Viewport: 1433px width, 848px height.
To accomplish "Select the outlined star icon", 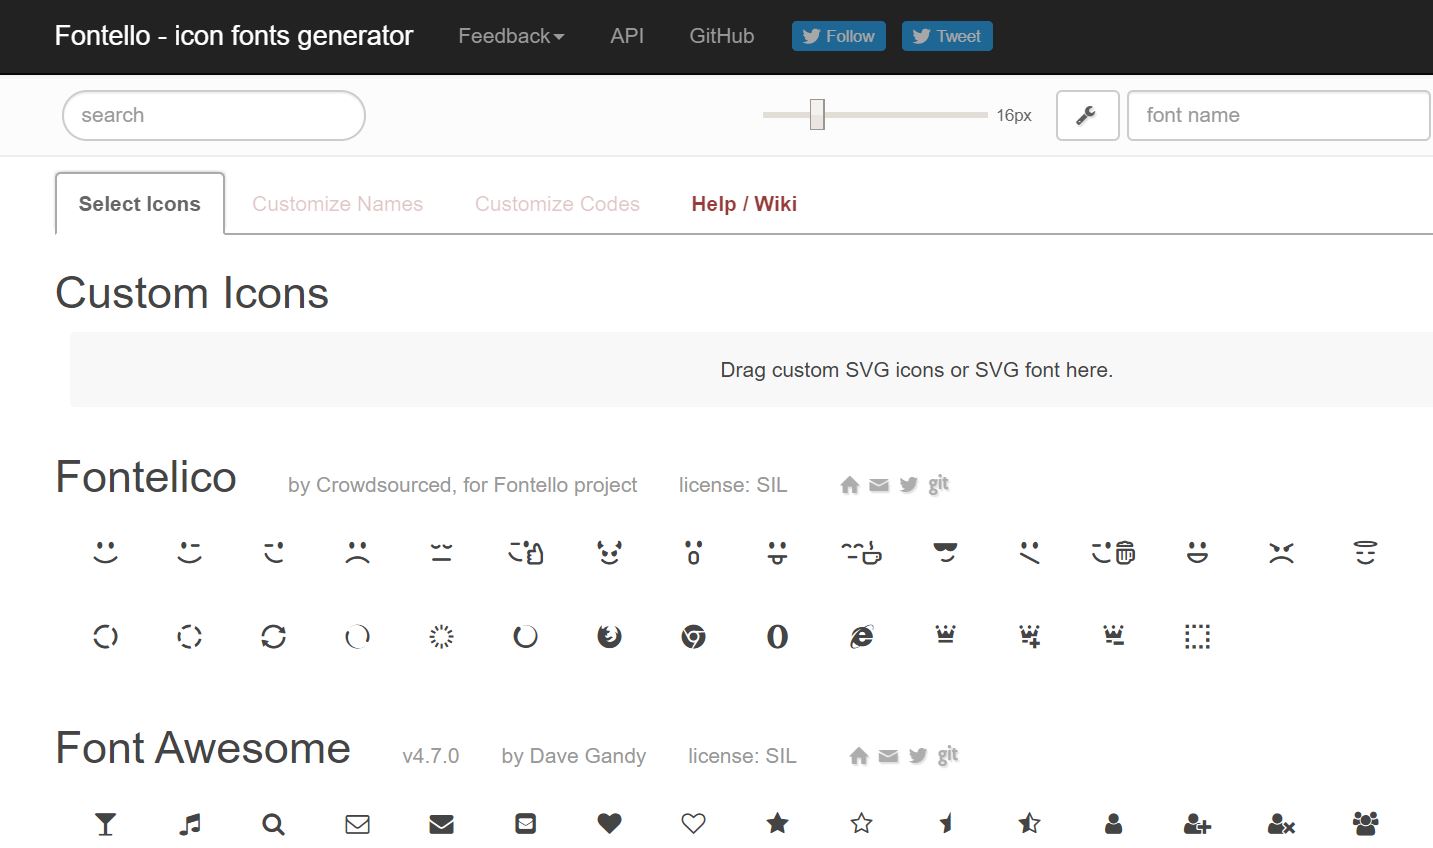I will point(862,823).
